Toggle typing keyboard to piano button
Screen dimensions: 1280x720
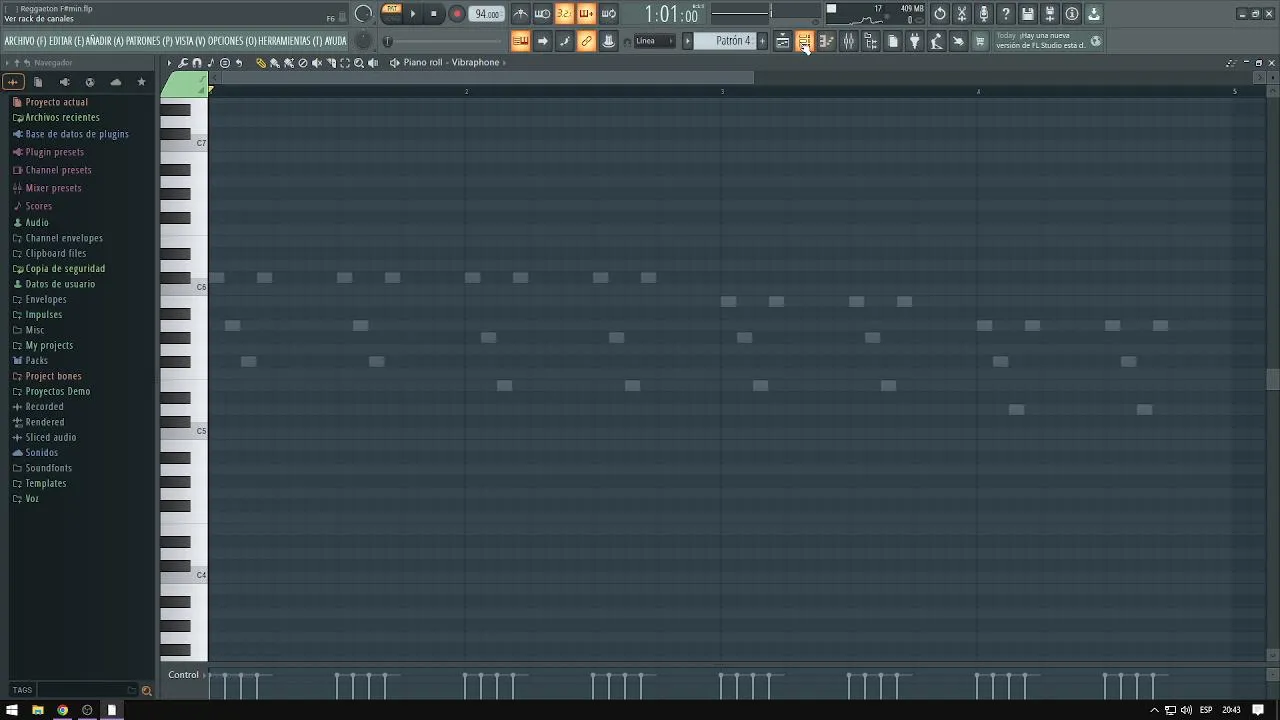(520, 41)
